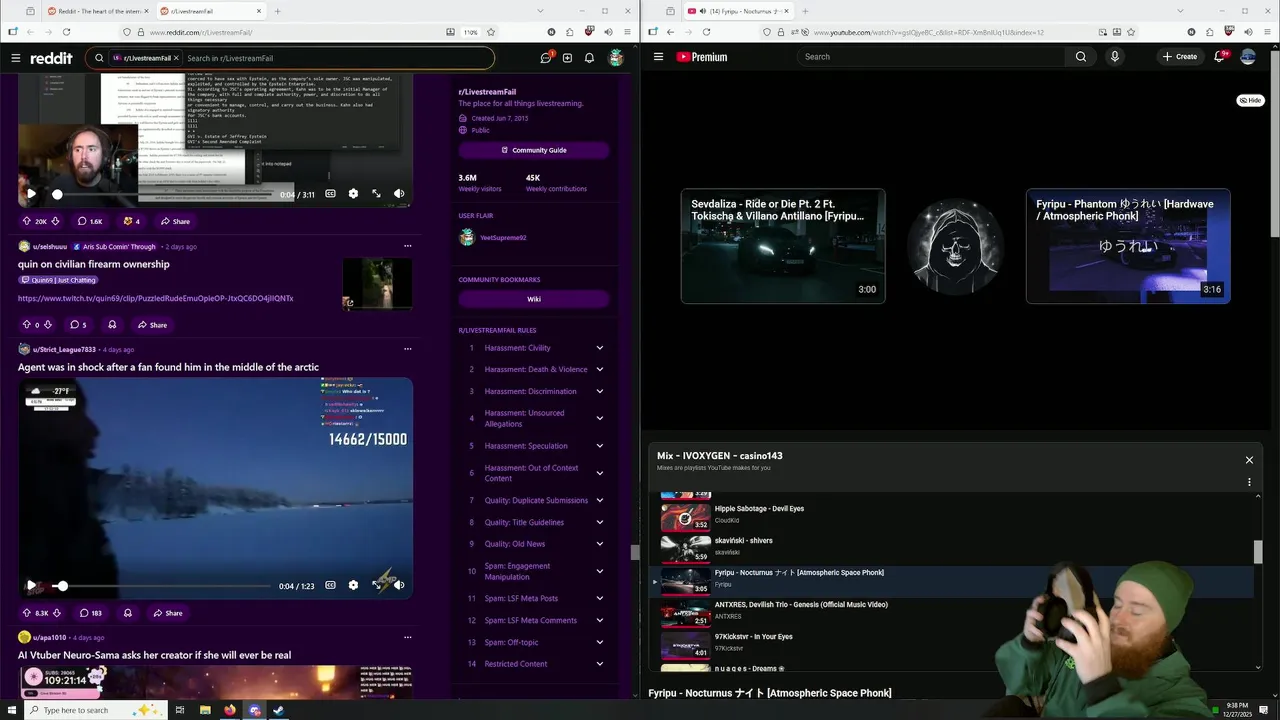Start YouTube voice search microphone
The image size is (1280, 720).
pos(1115,57)
